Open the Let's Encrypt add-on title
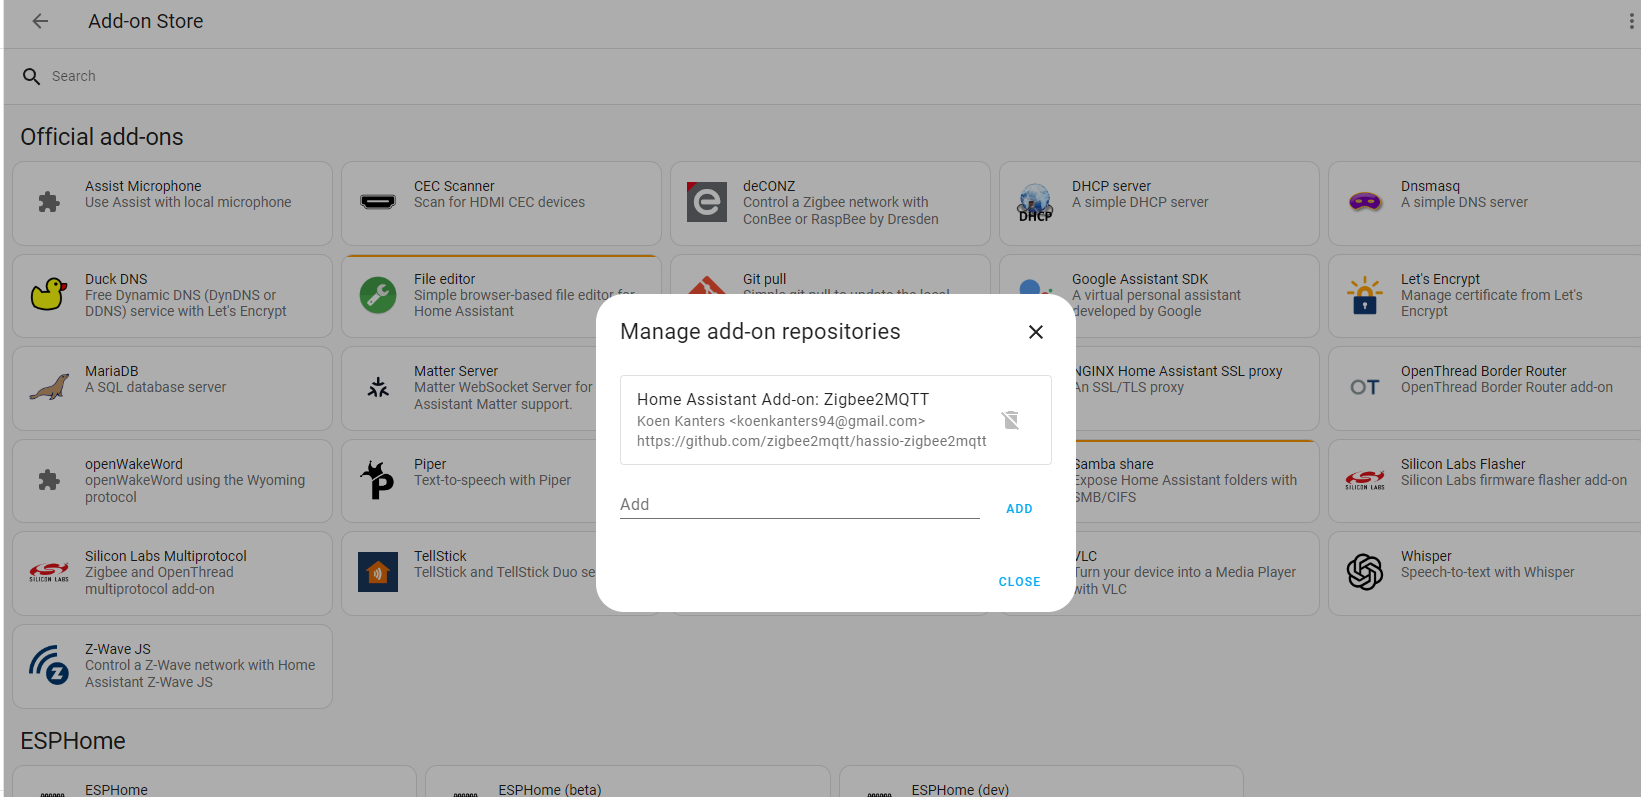Viewport: 1641px width, 797px height. coord(1440,279)
